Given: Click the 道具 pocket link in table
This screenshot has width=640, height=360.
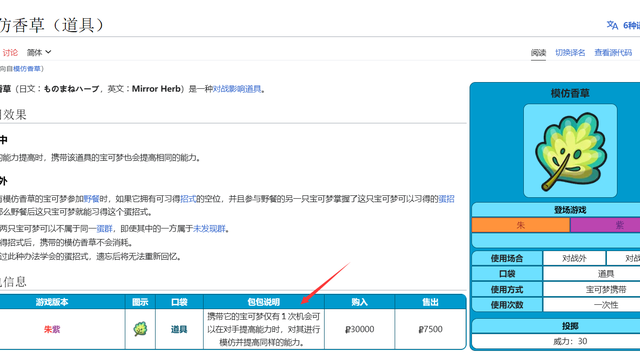Looking at the screenshot, I should pos(179,329).
